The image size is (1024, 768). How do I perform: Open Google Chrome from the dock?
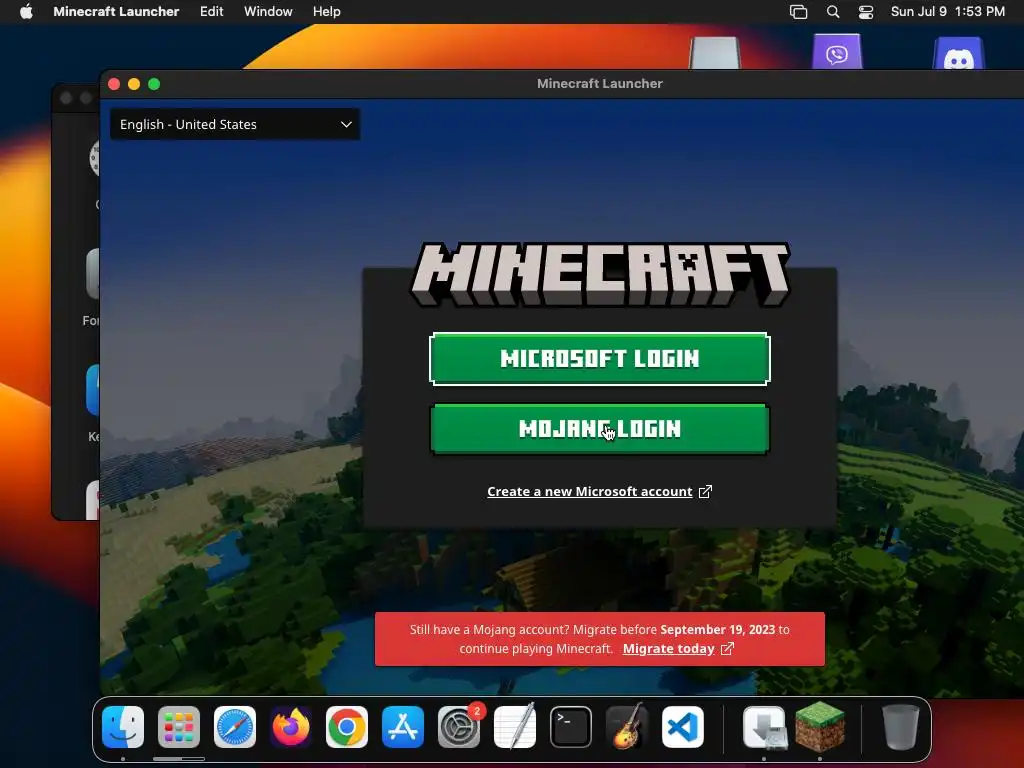coord(347,727)
